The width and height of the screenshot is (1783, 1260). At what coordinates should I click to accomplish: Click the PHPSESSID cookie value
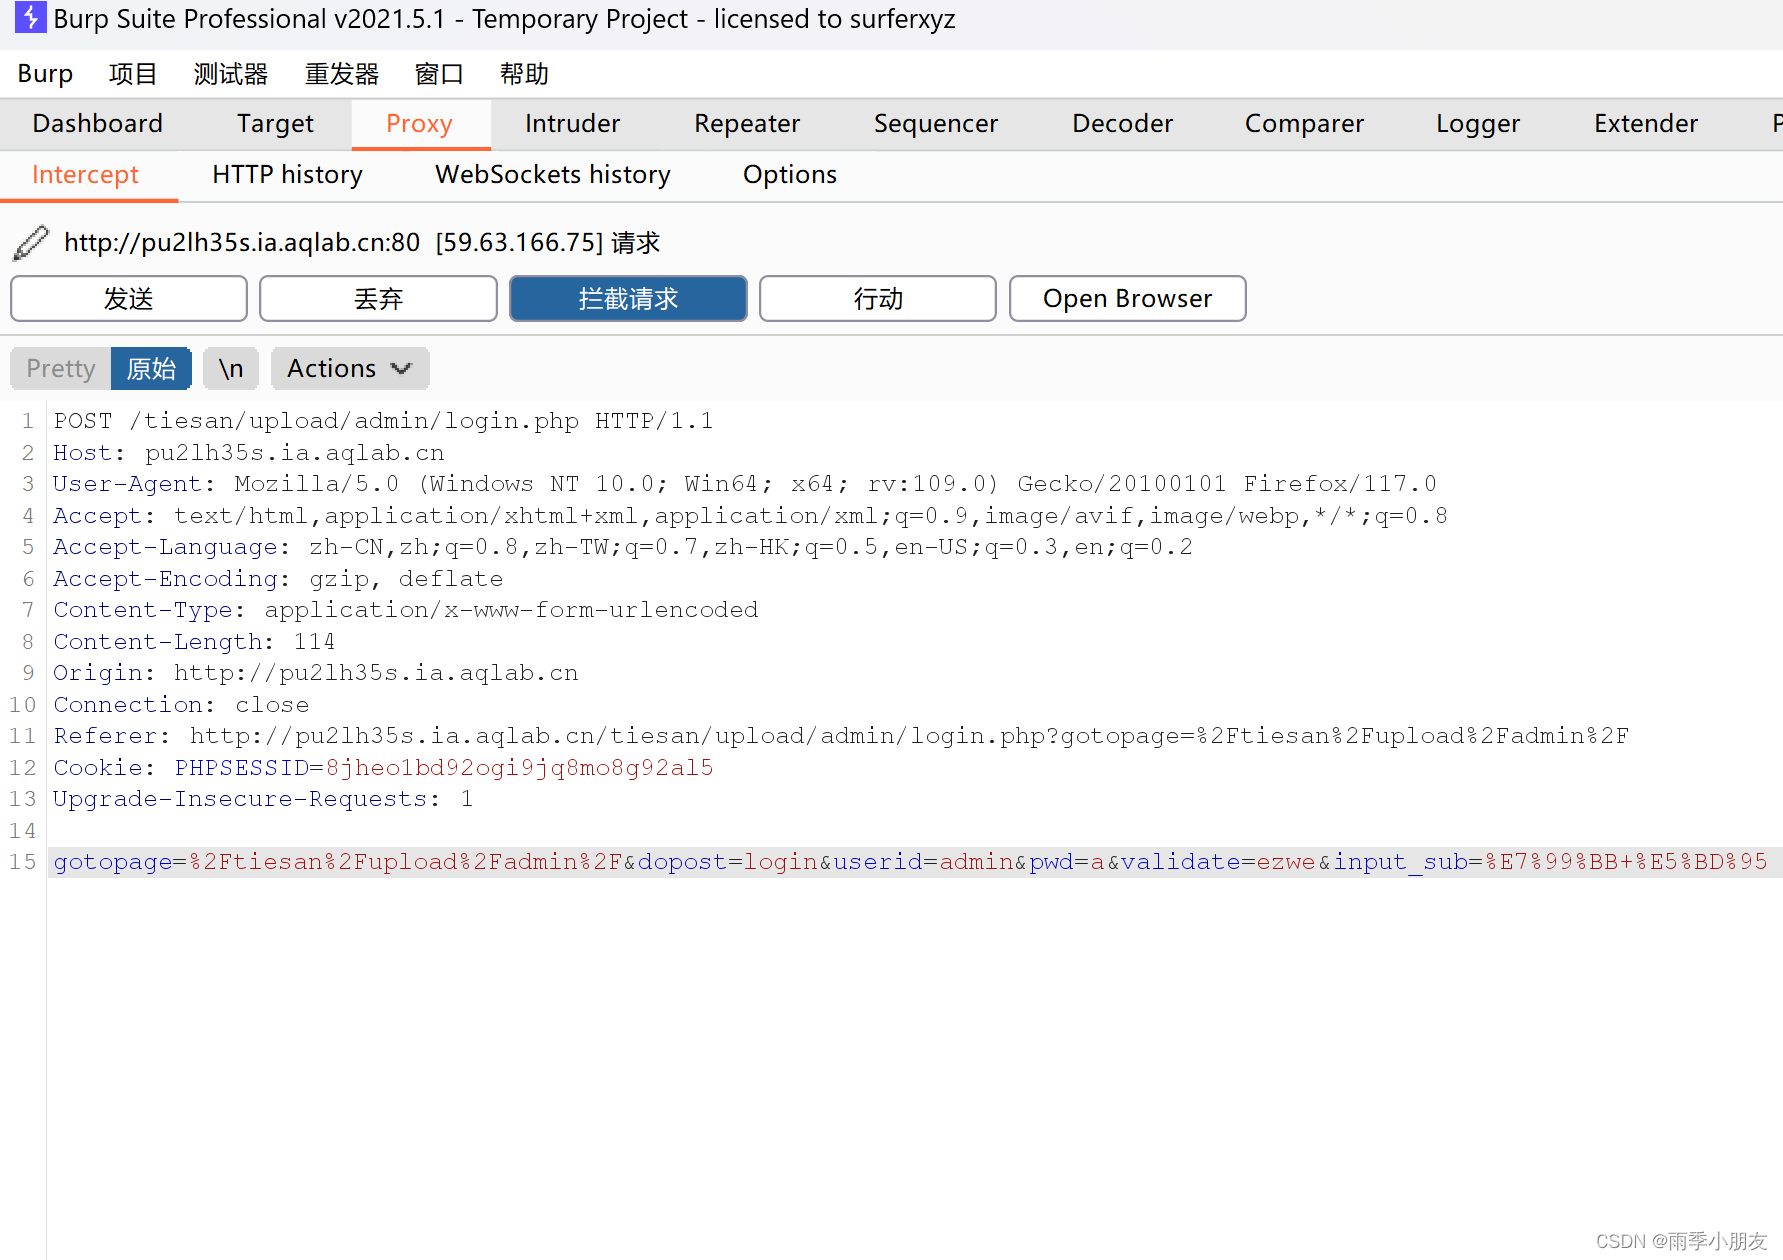point(519,768)
